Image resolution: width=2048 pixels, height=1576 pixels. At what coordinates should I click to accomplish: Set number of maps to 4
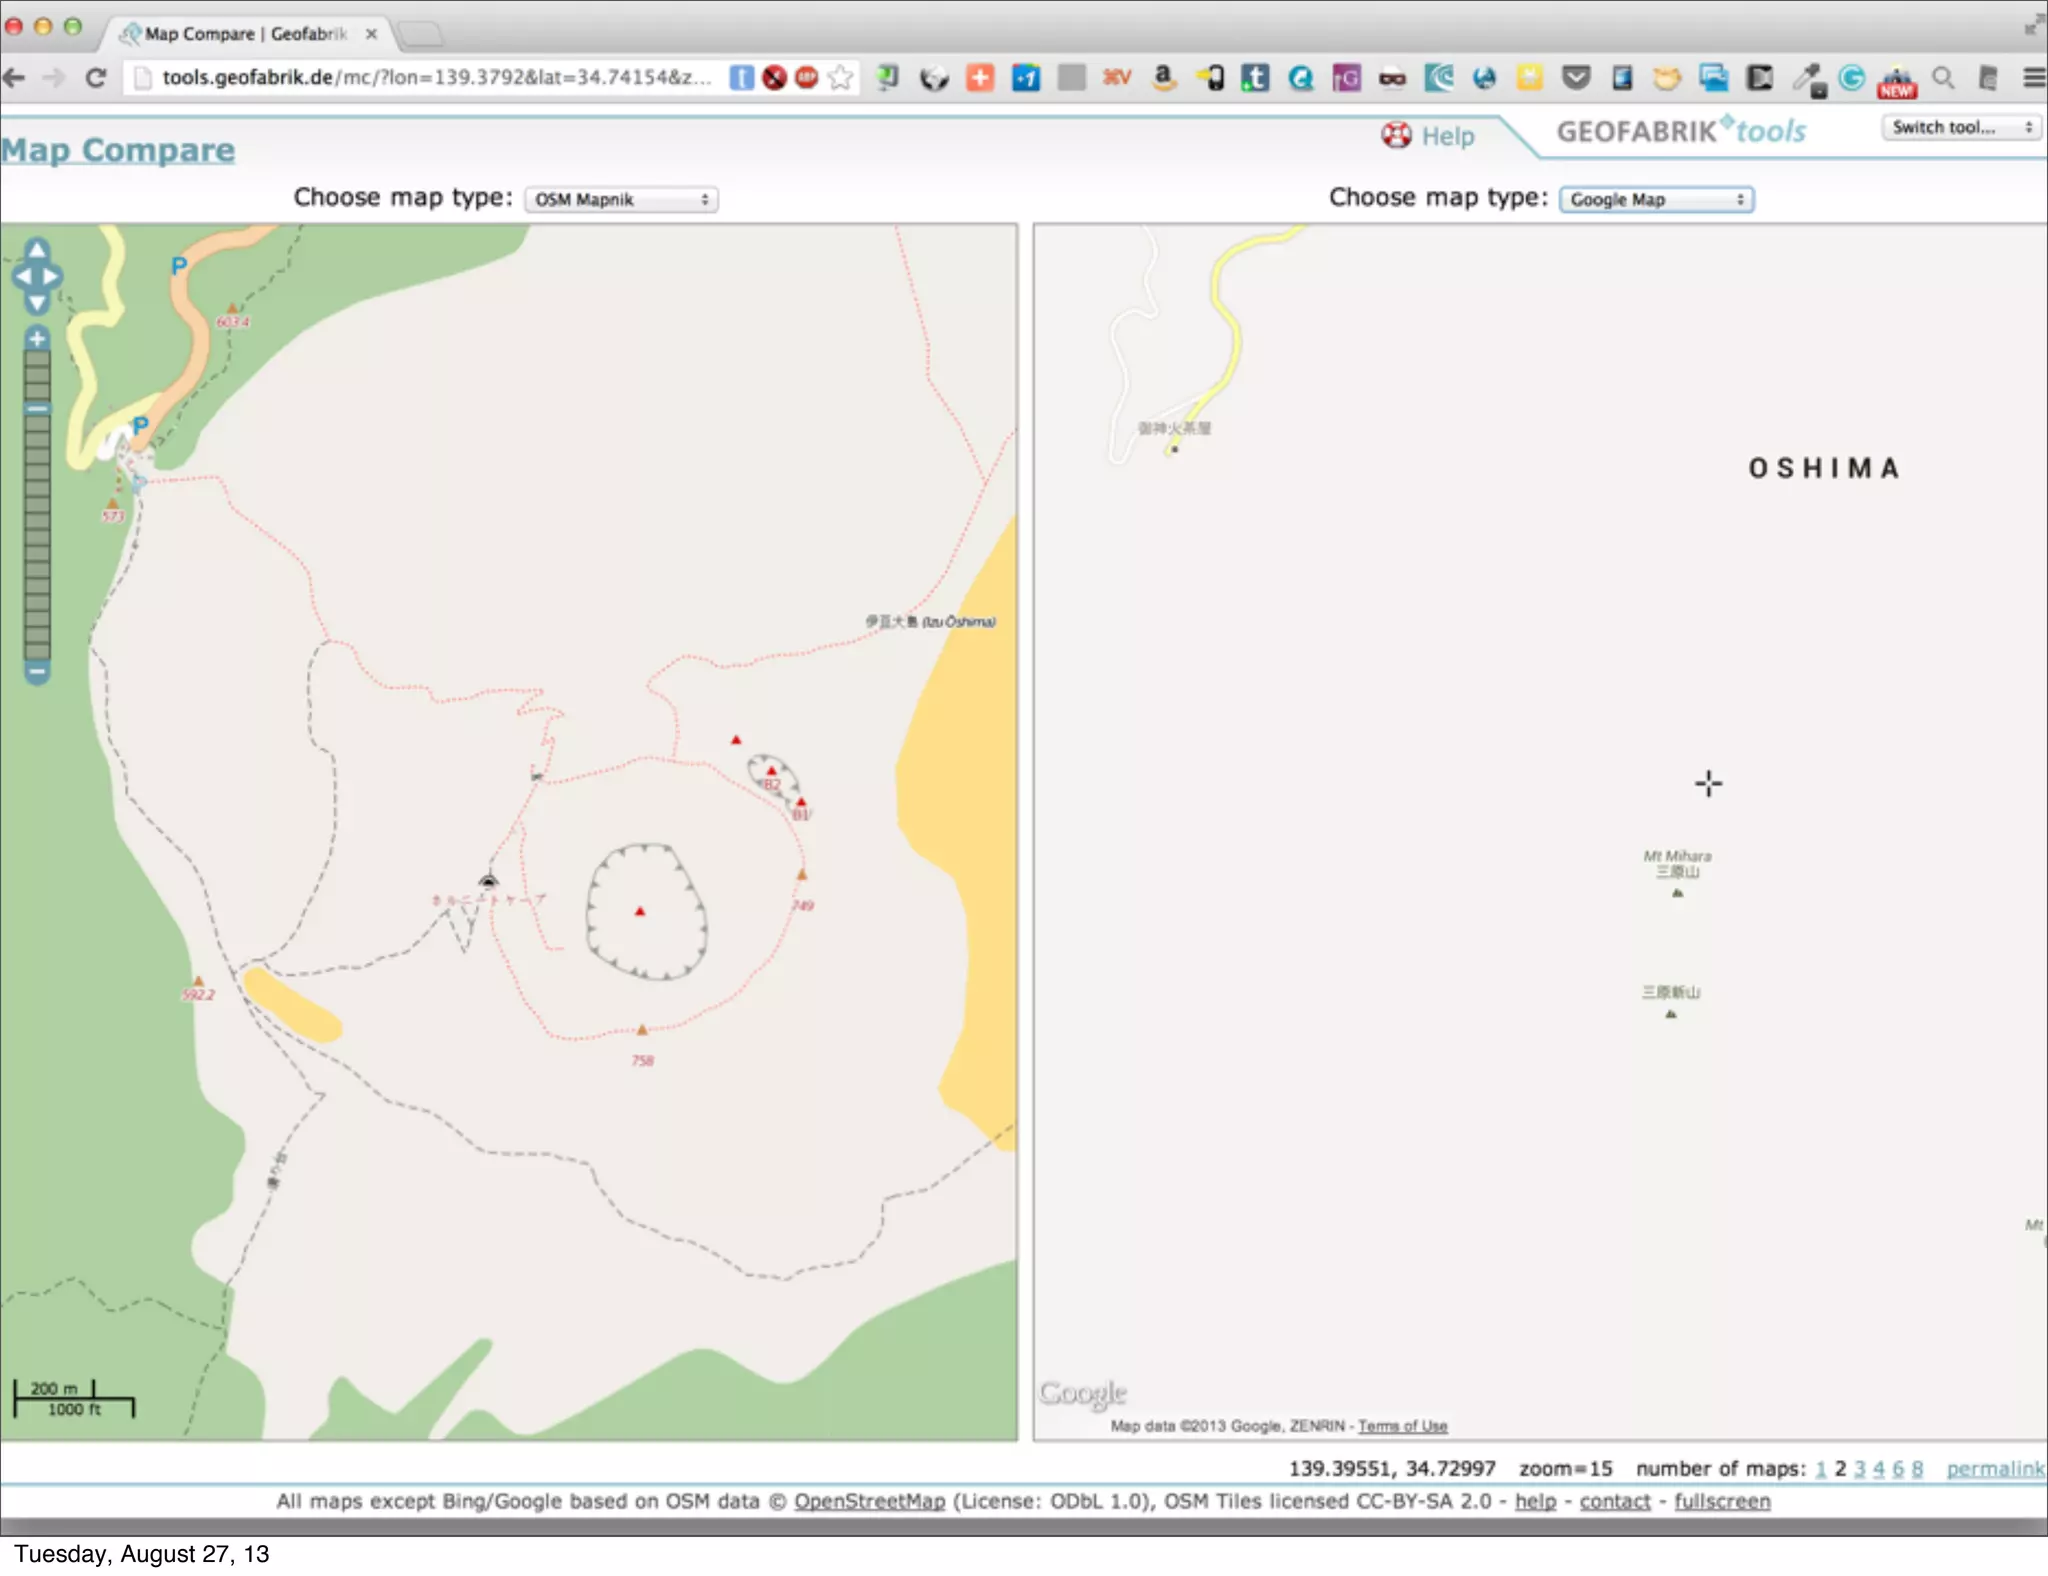[x=1879, y=1469]
